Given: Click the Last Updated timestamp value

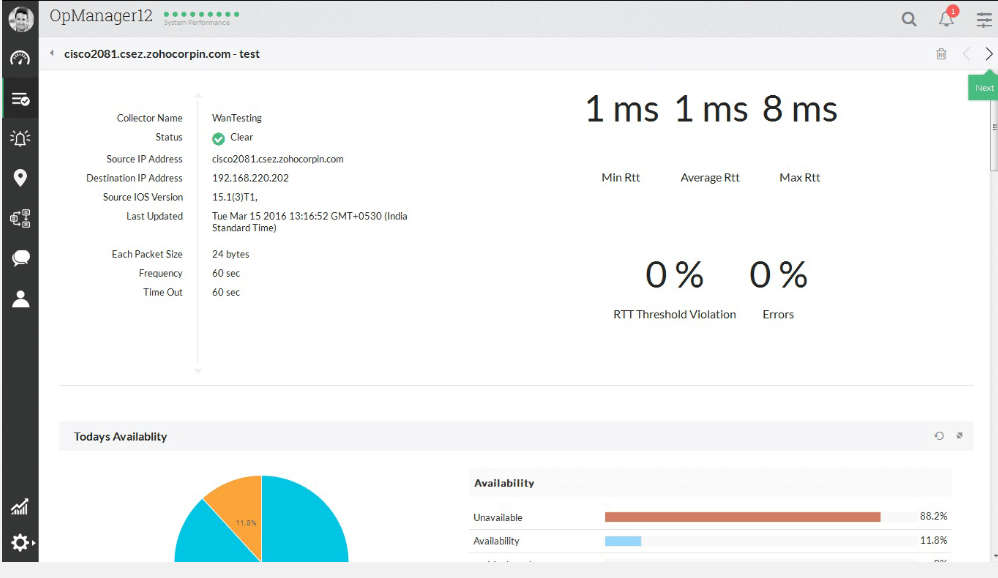Looking at the screenshot, I should click(x=310, y=222).
